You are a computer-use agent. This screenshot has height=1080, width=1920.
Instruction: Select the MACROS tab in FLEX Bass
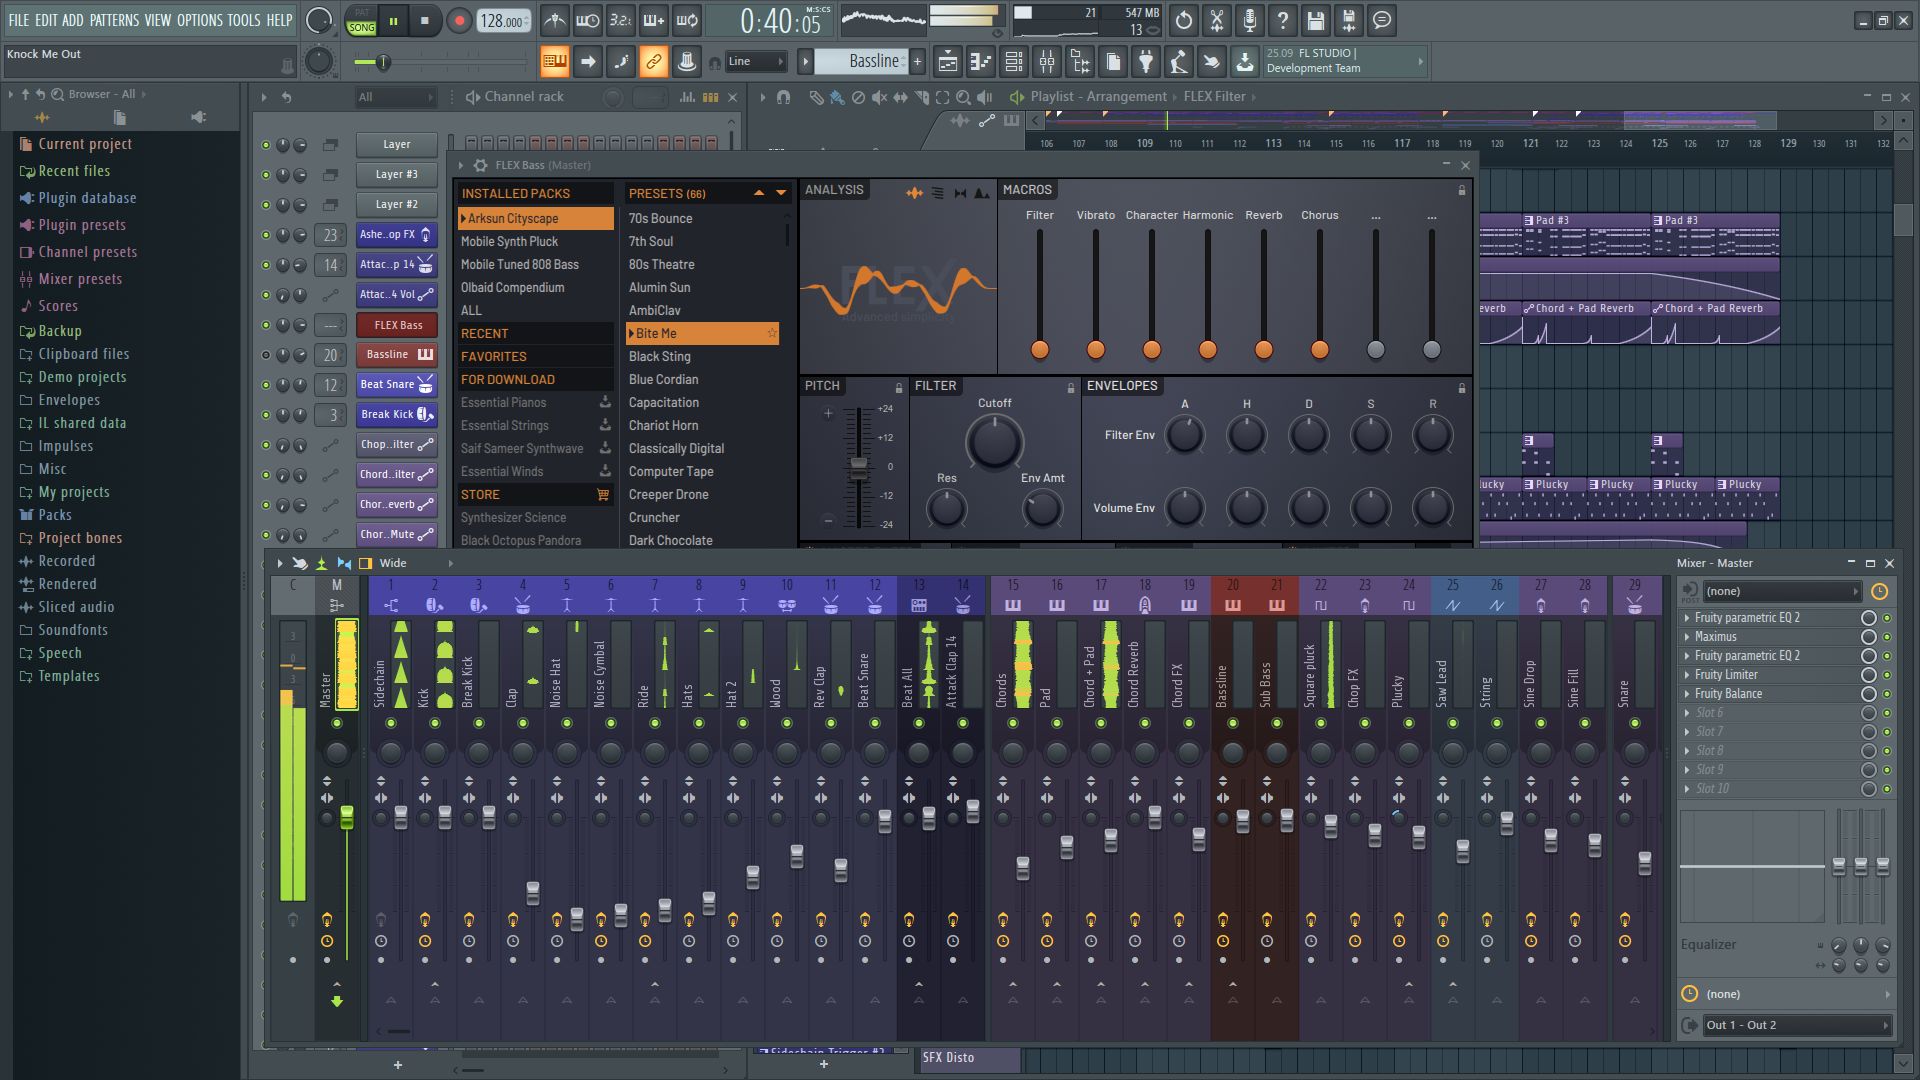tap(1026, 189)
